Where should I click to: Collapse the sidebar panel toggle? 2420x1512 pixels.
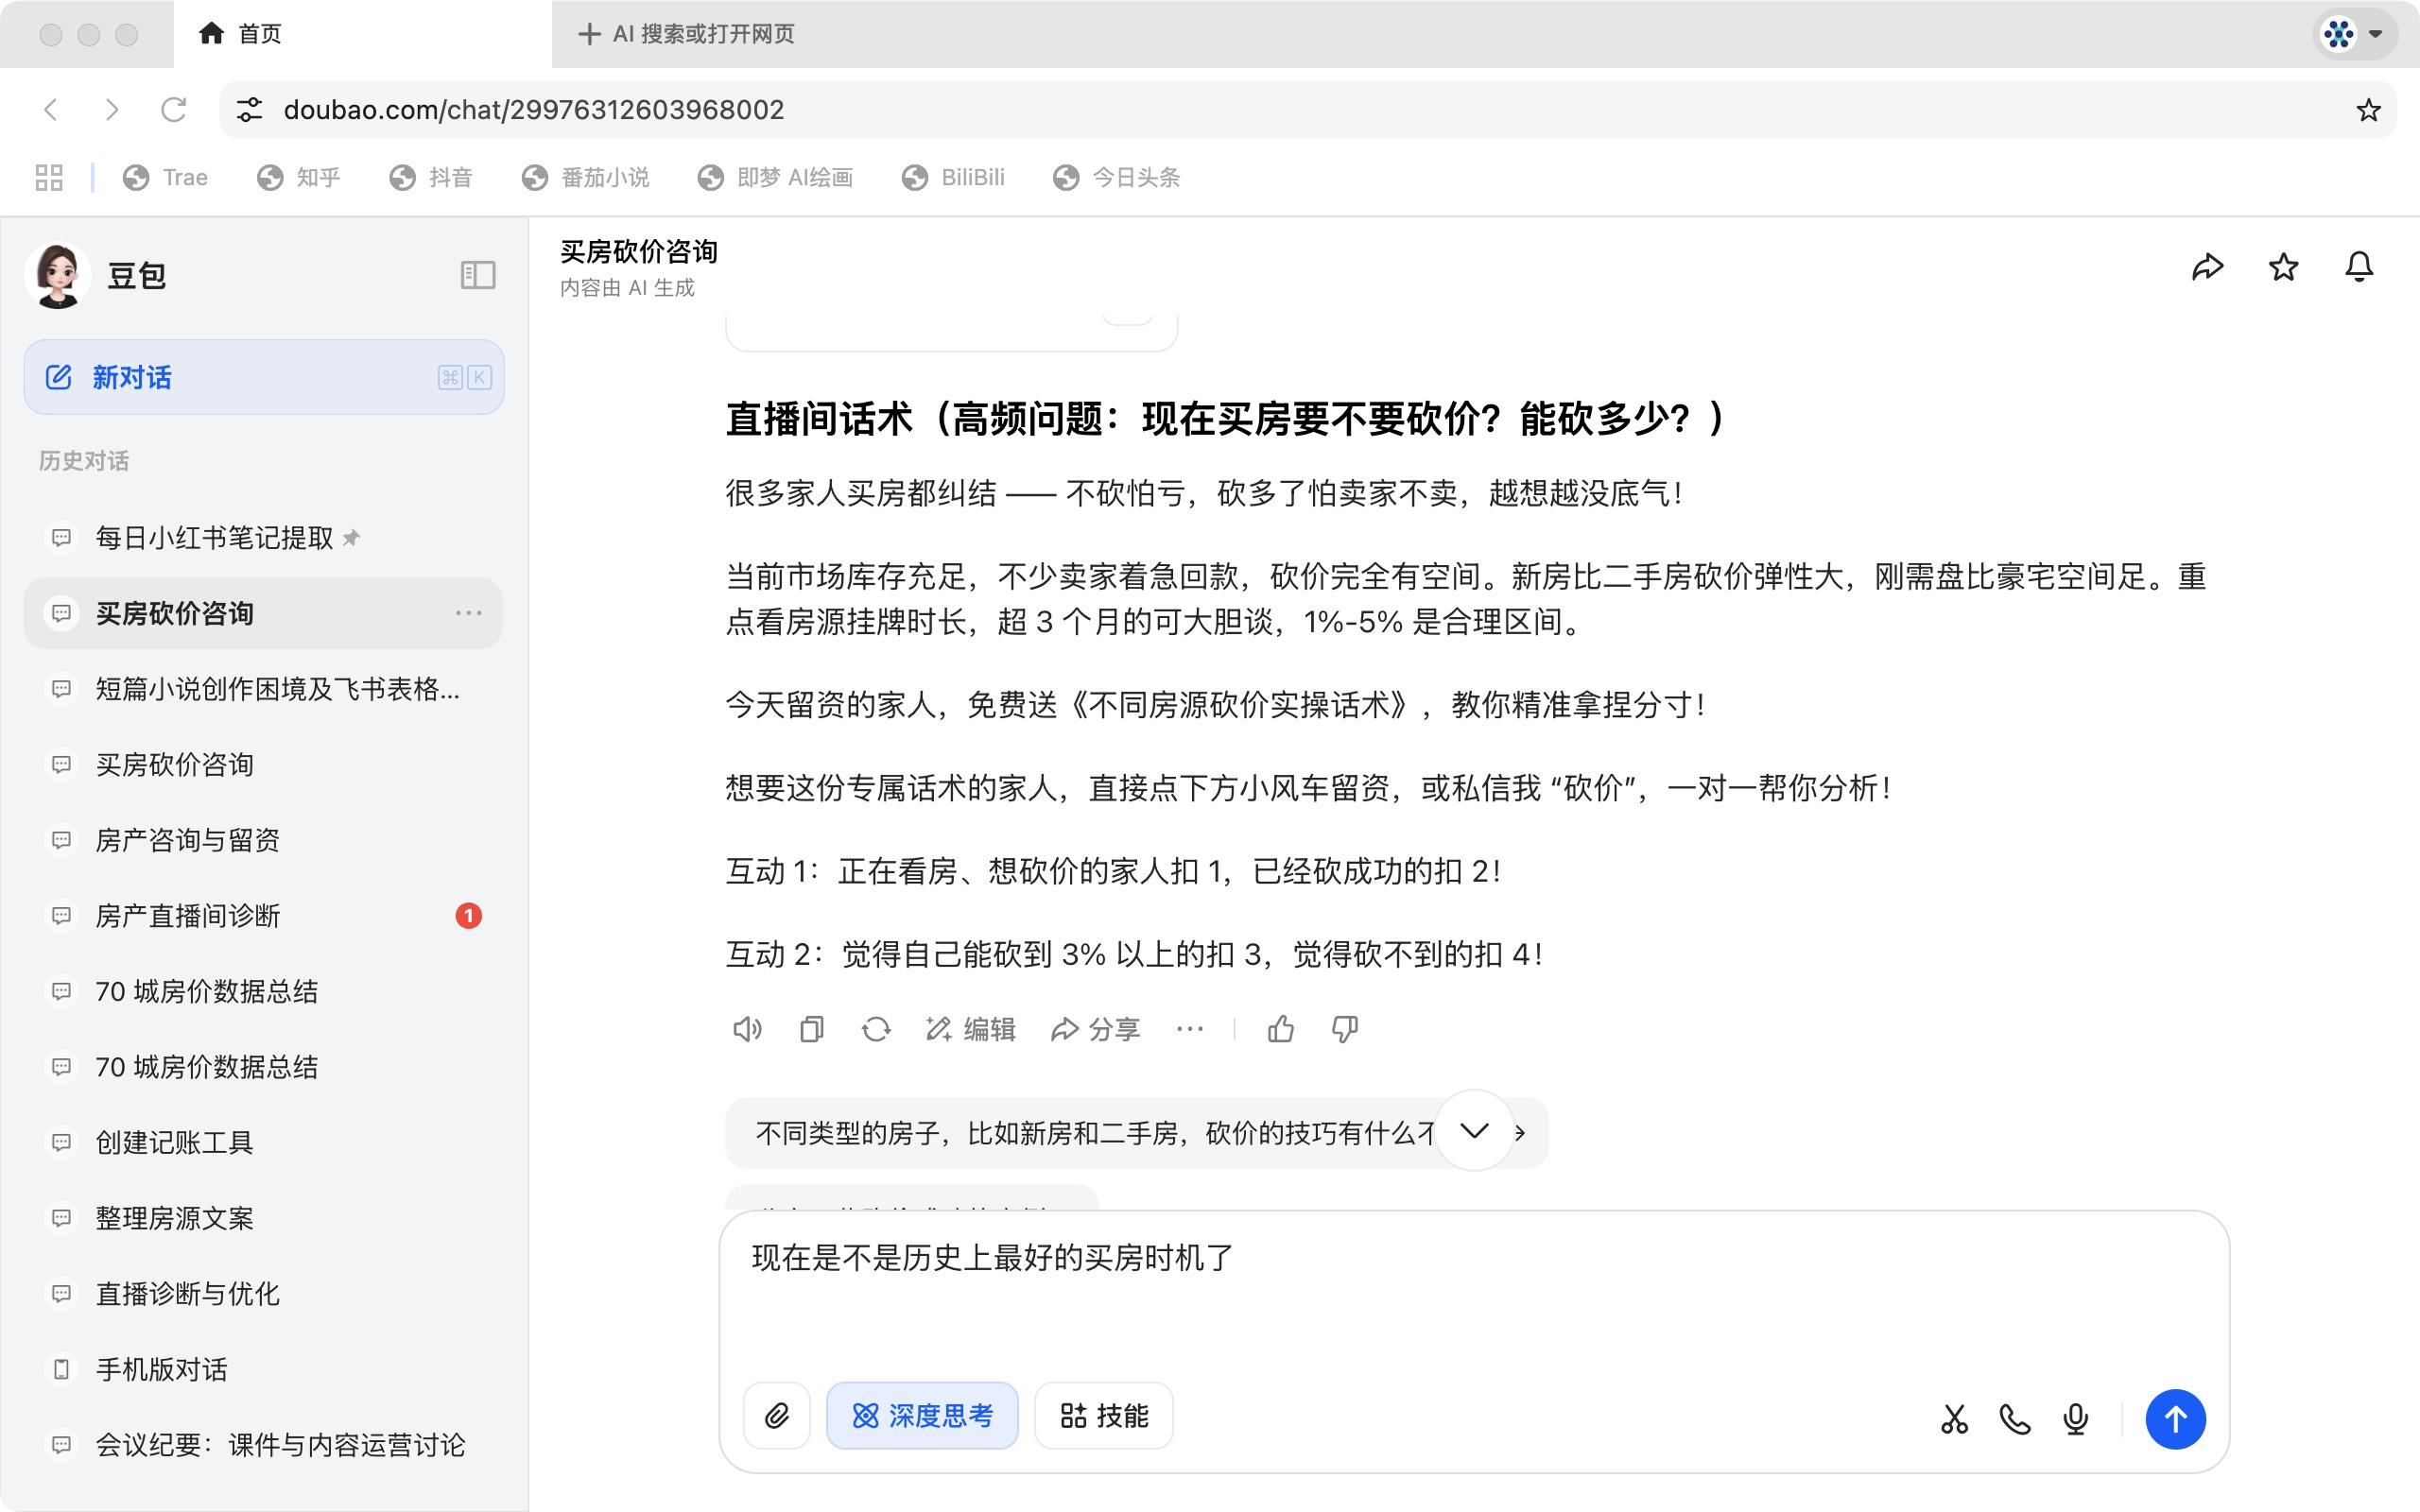[478, 275]
